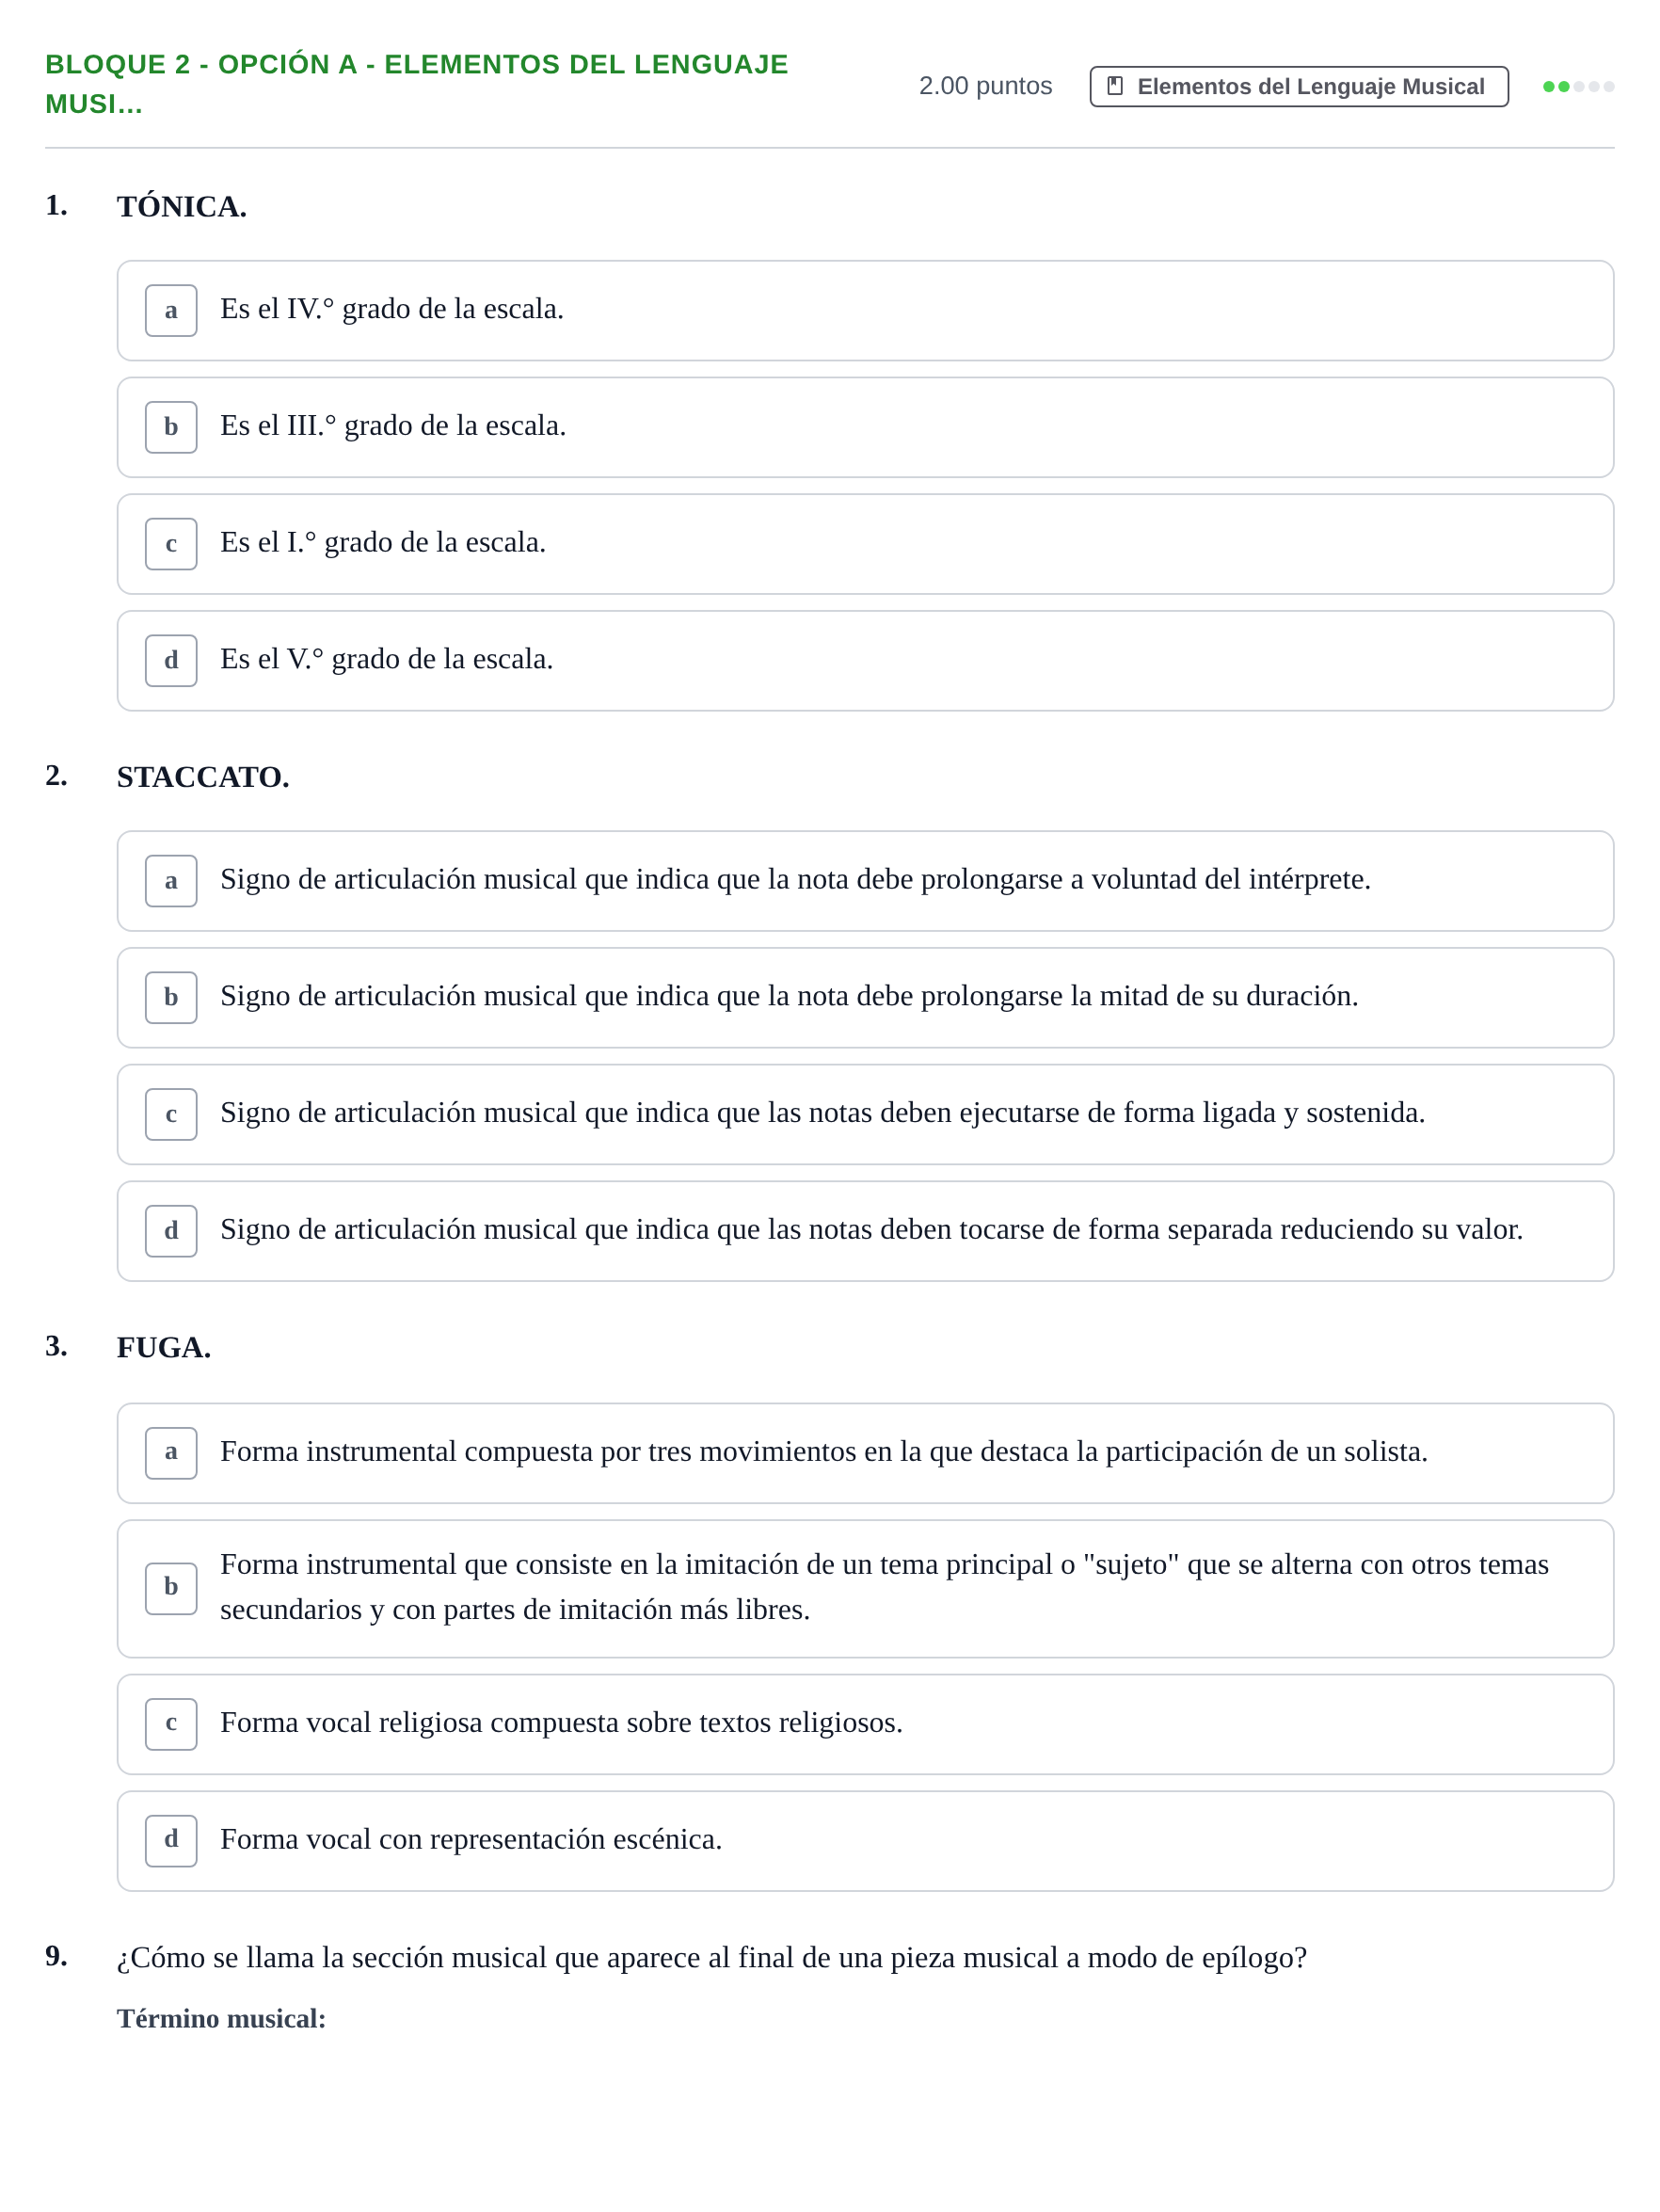
Task: Choose STACCATO option b about half duration
Action: pos(865,998)
